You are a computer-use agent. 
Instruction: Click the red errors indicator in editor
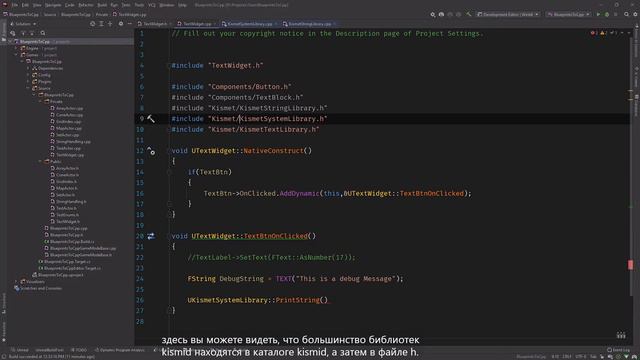tap(594, 33)
